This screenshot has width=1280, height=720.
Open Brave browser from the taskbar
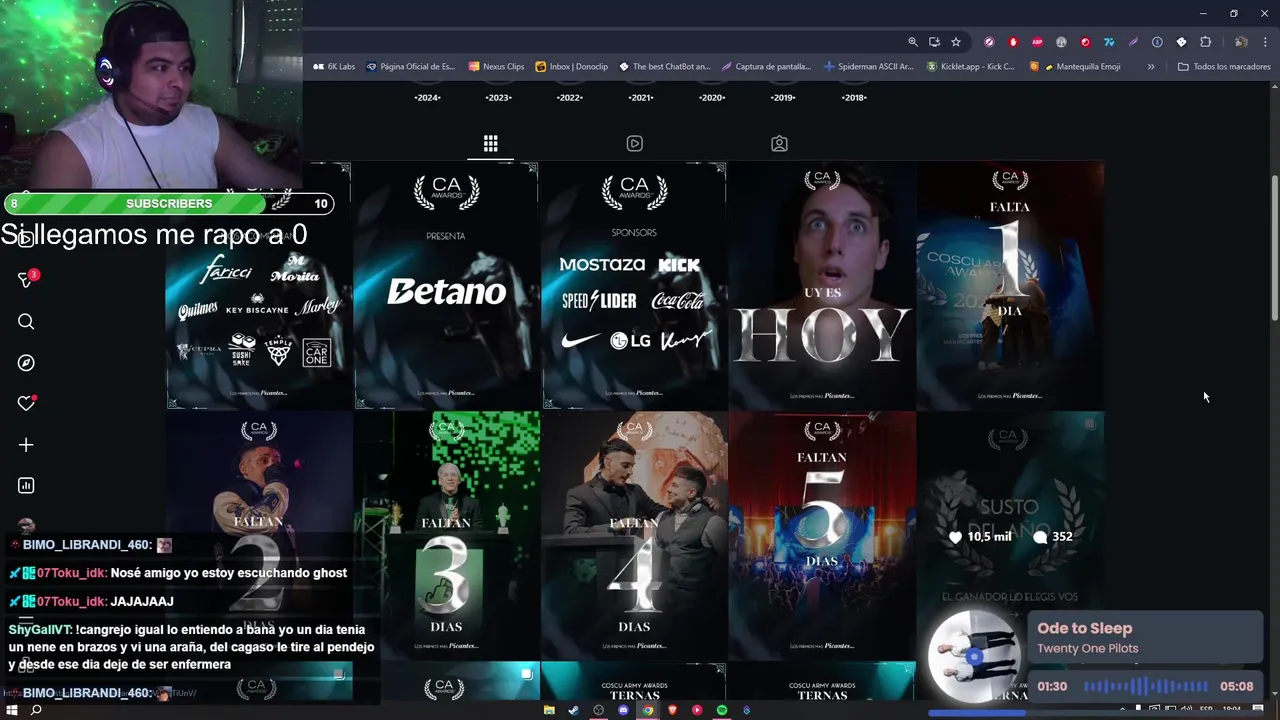pos(673,710)
